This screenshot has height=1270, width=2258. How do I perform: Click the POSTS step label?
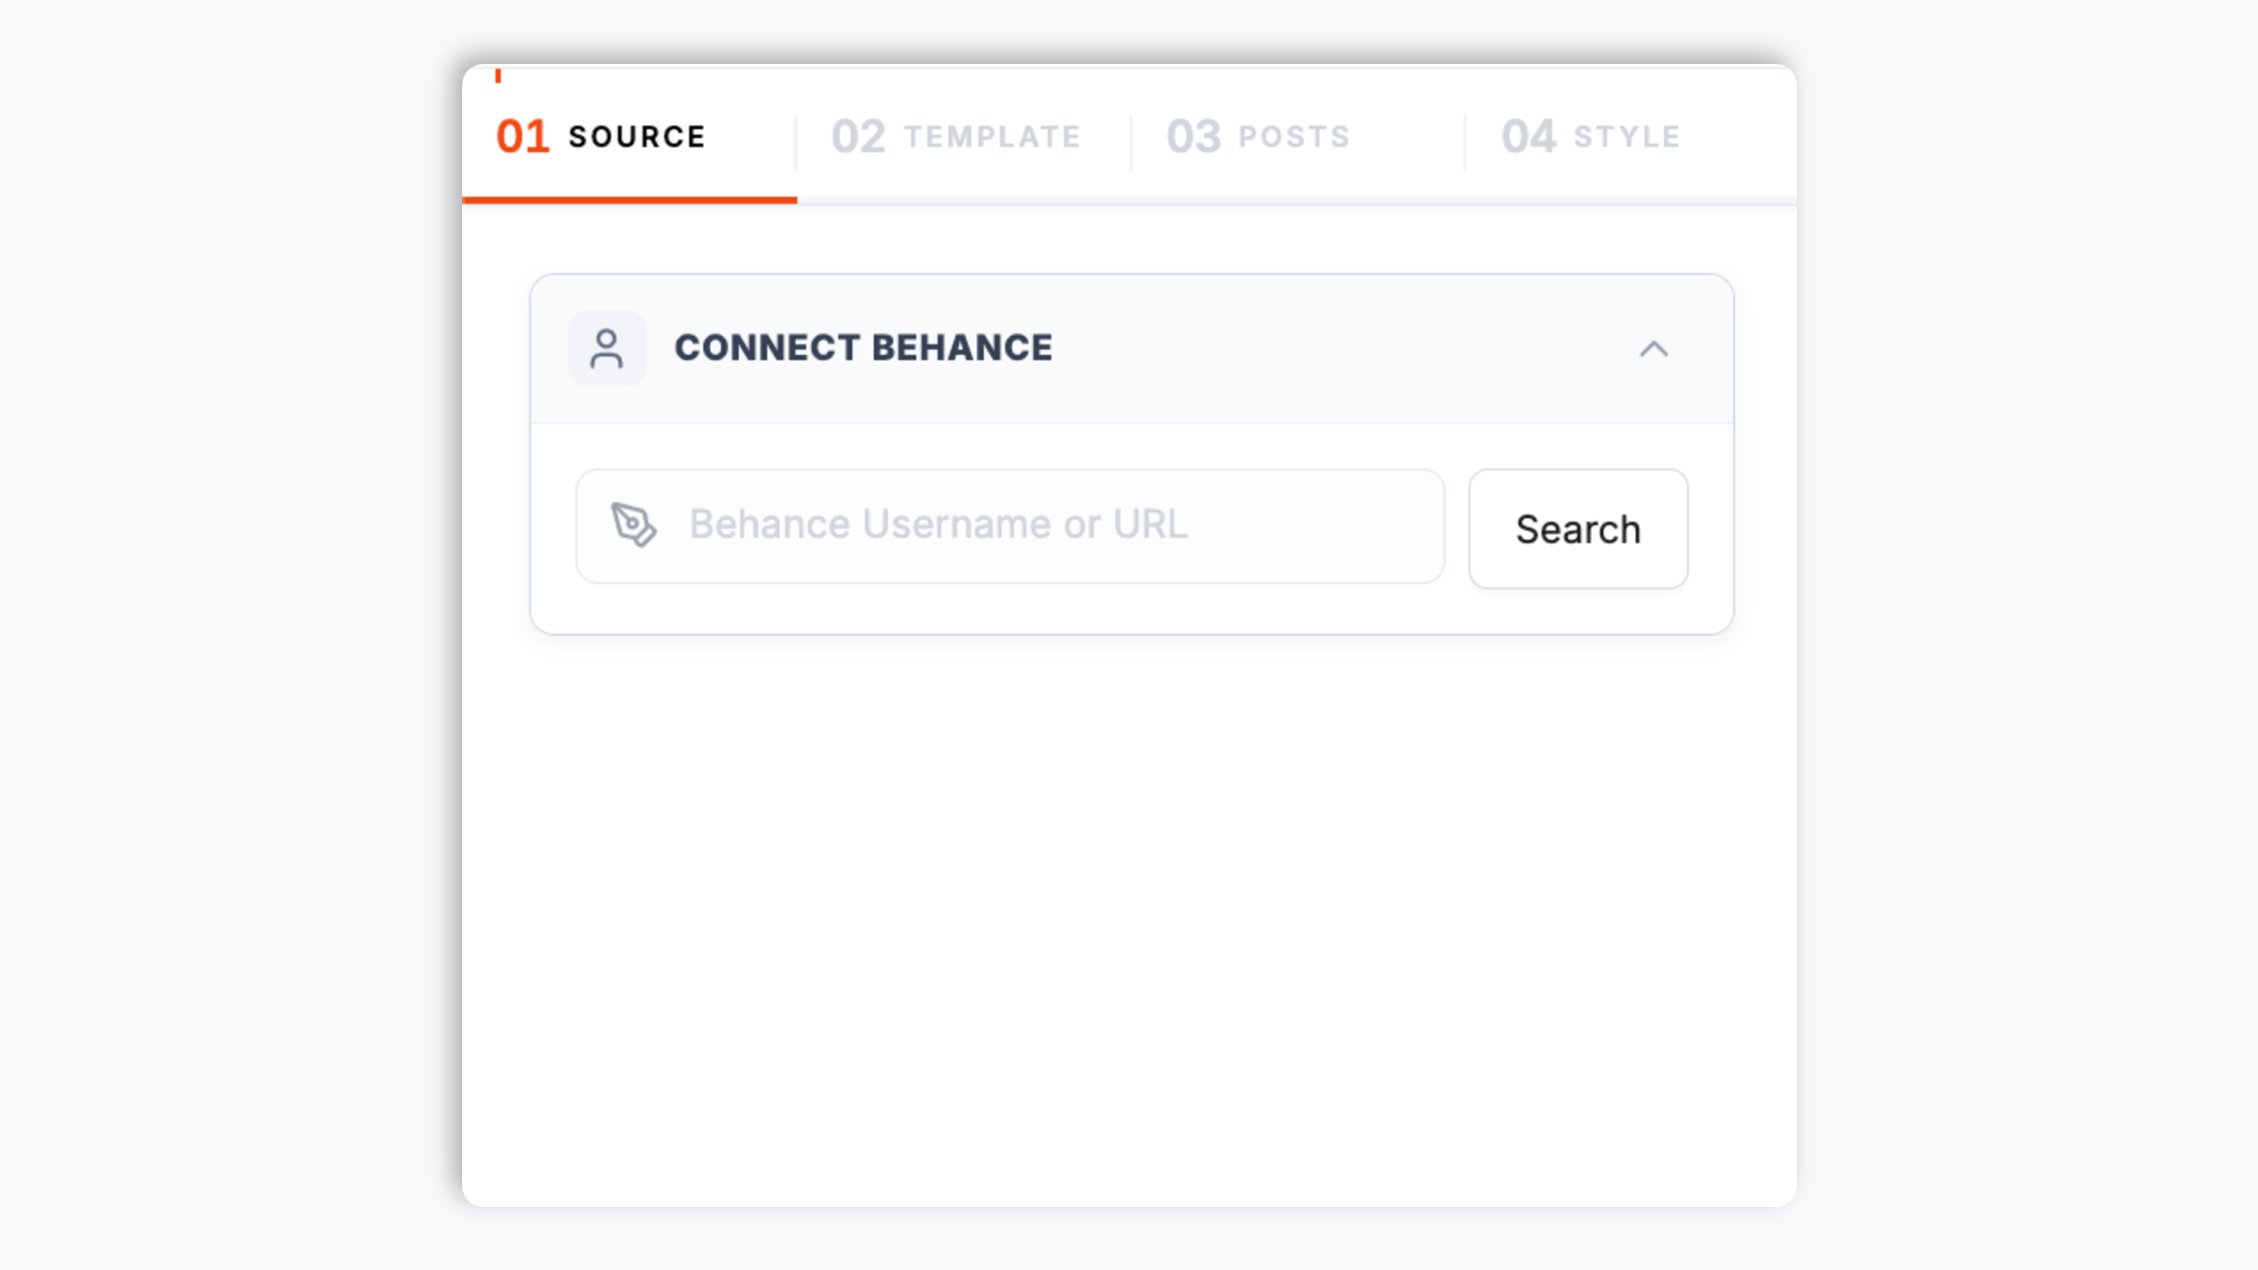1294,137
